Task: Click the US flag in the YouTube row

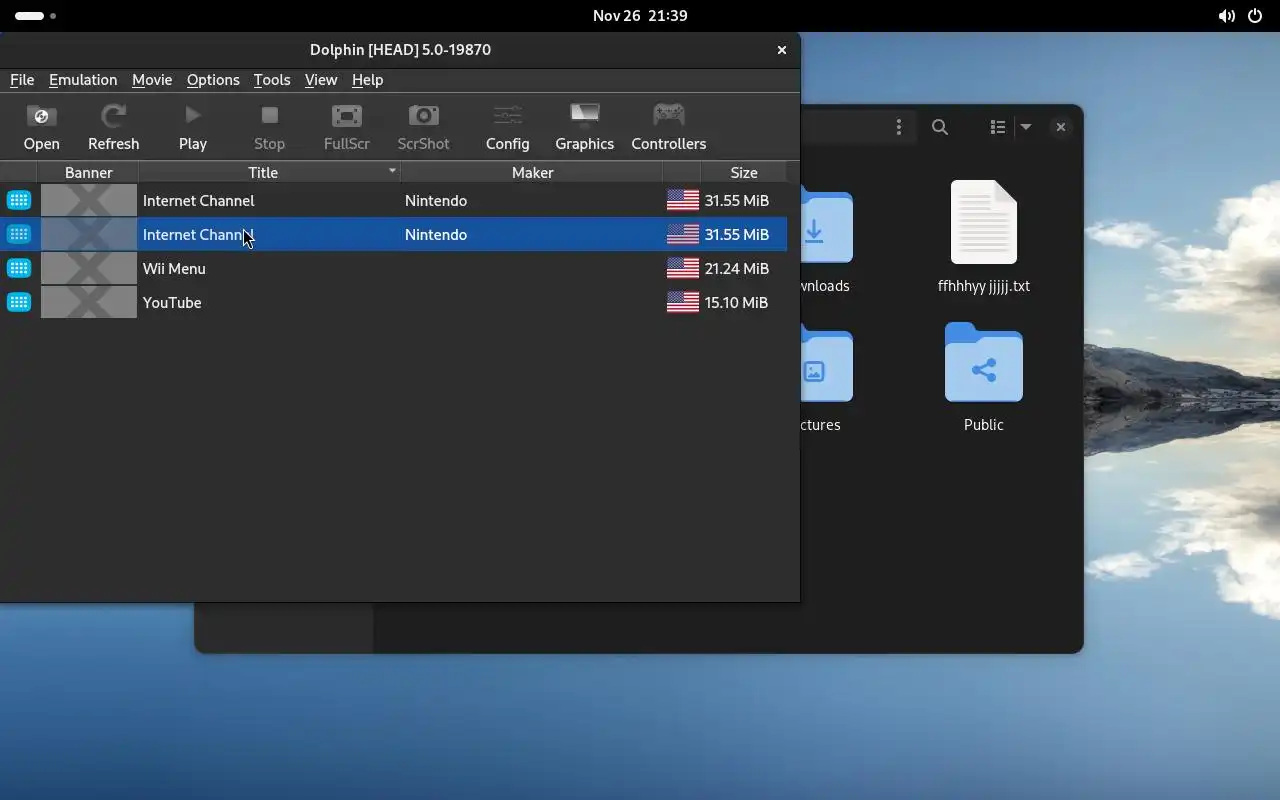Action: click(x=682, y=302)
